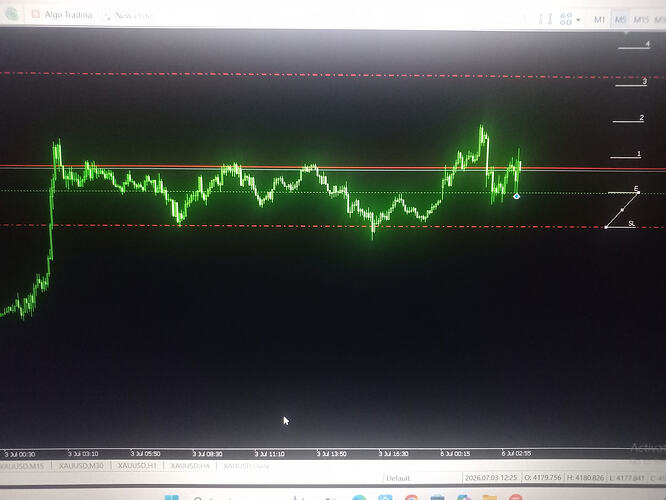This screenshot has width=666, height=500.
Task: Switch to the XAUUSD,H4 chart tab
Action: point(190,466)
